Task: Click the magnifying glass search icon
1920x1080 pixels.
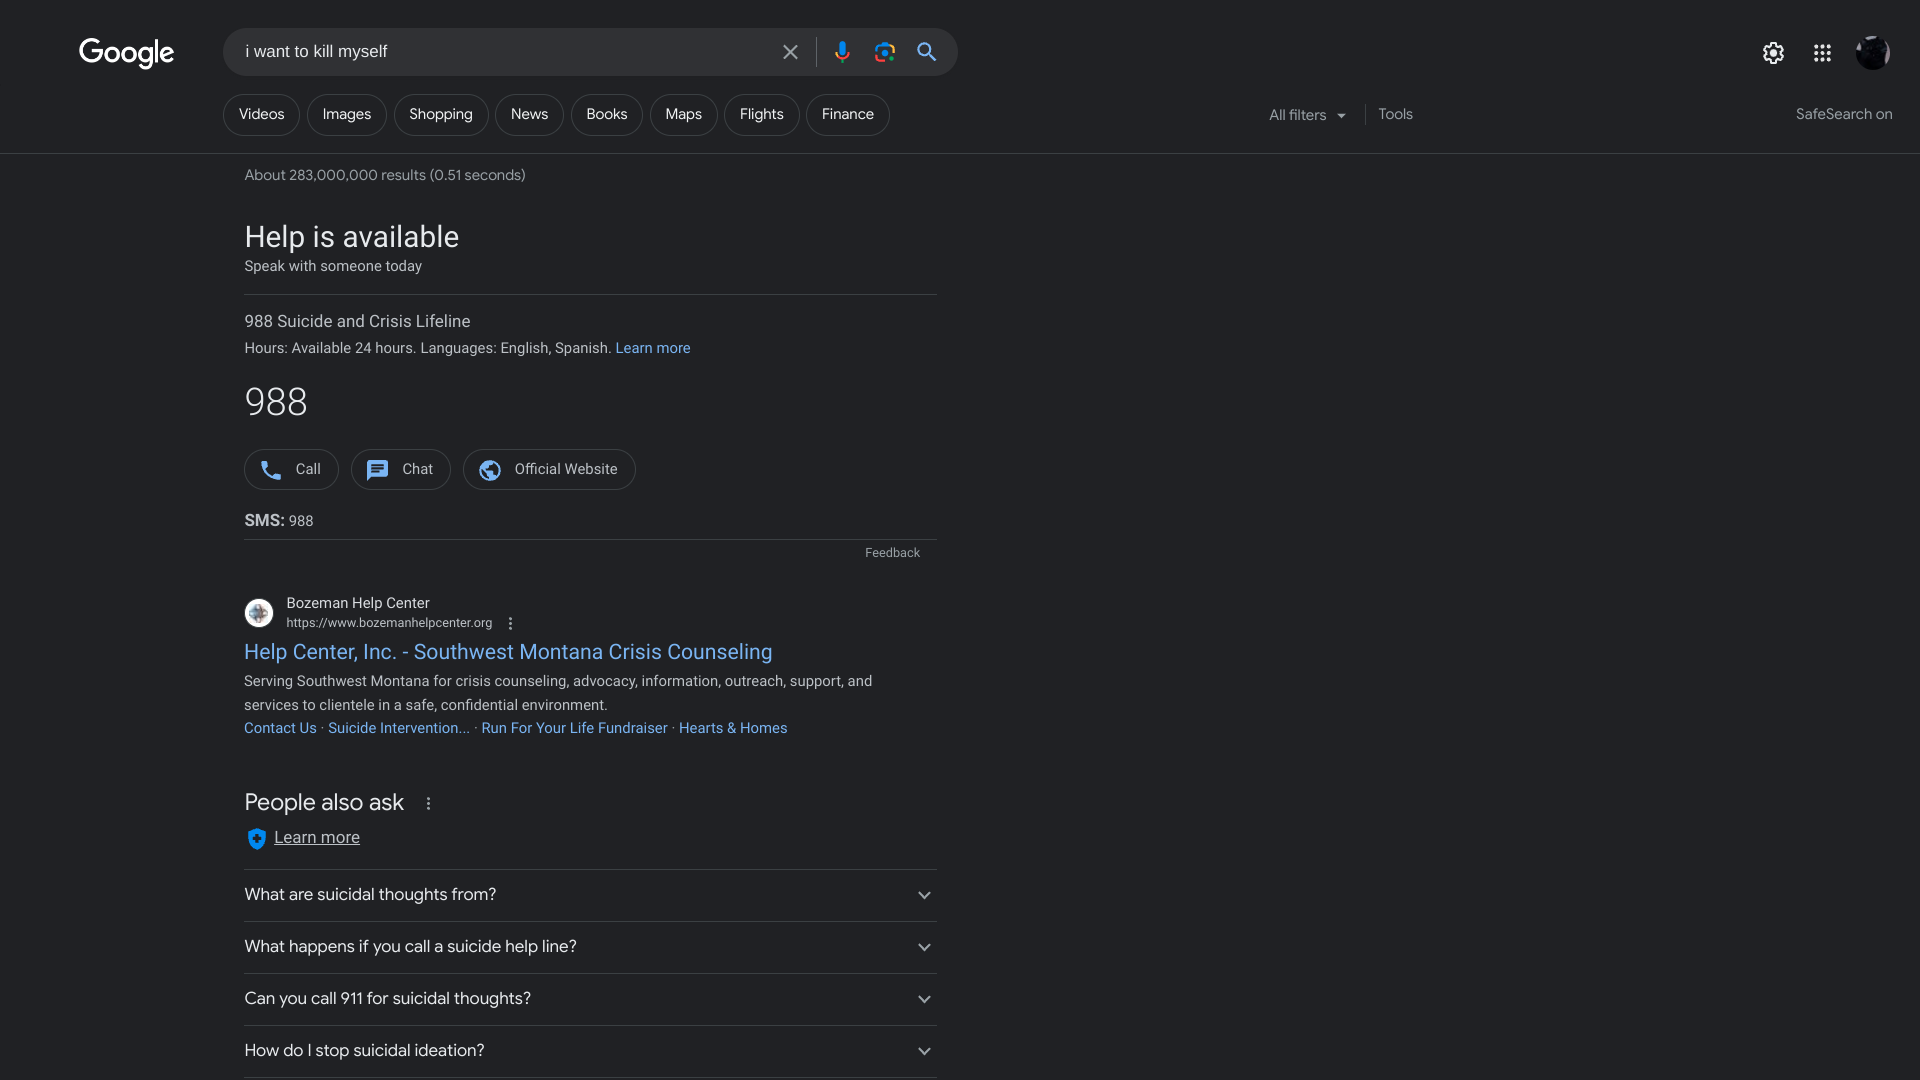Action: [x=927, y=52]
